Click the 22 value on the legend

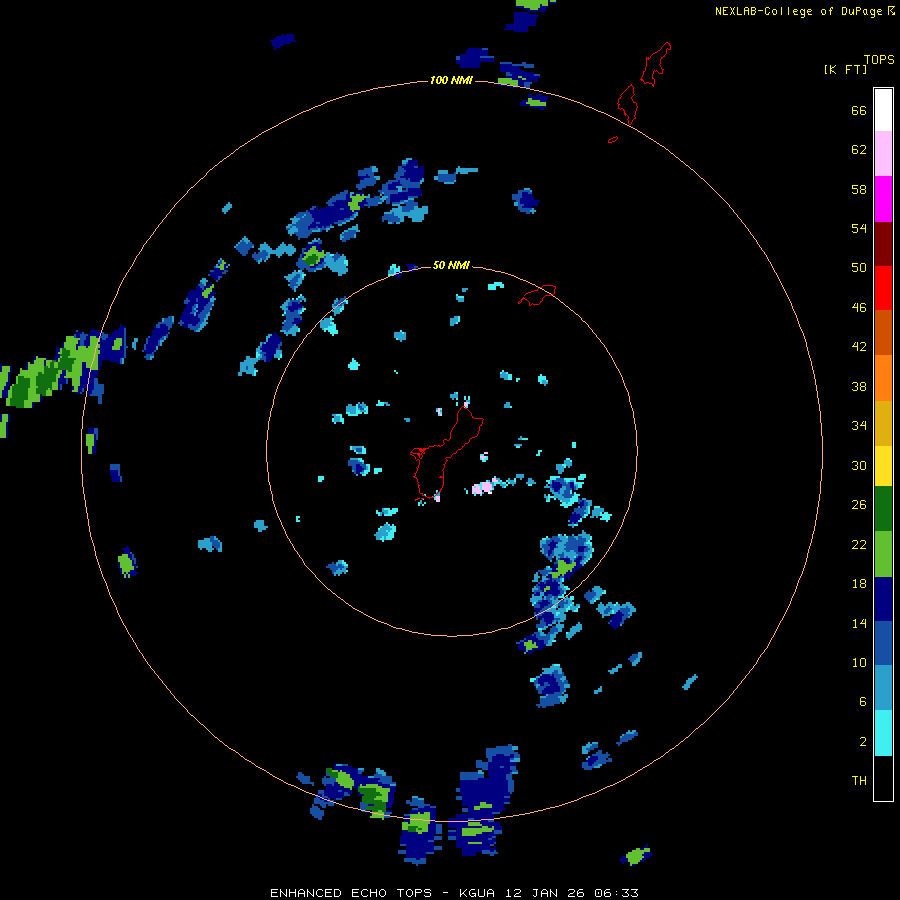[x=859, y=544]
